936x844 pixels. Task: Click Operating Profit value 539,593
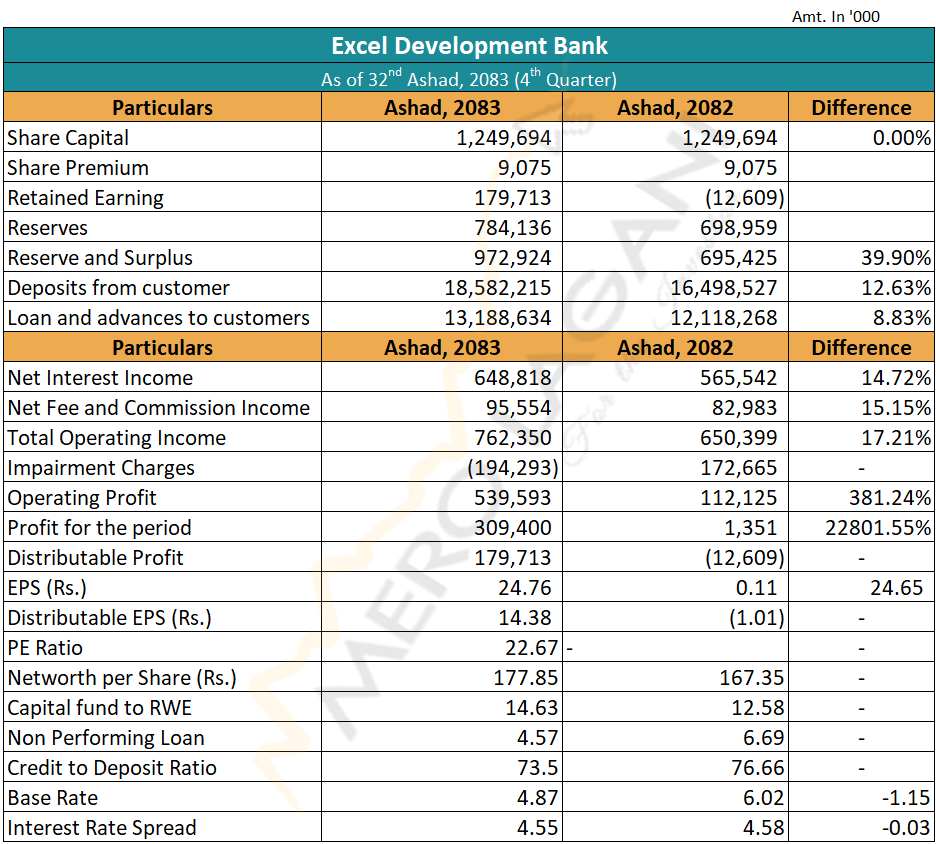pyautogui.click(x=513, y=498)
